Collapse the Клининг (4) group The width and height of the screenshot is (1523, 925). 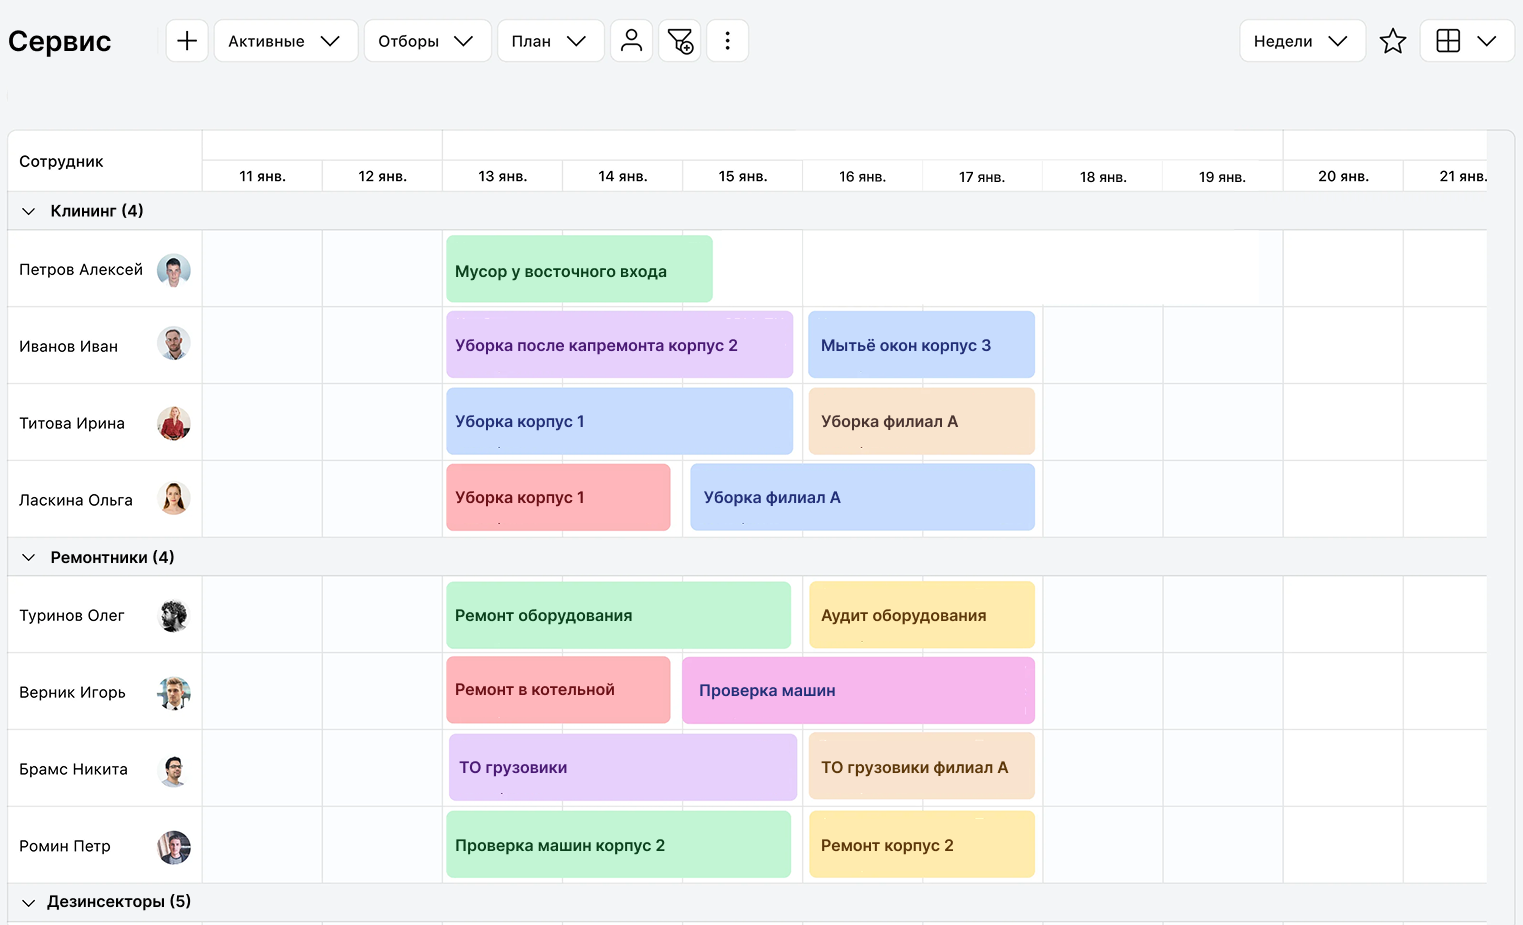pos(29,211)
